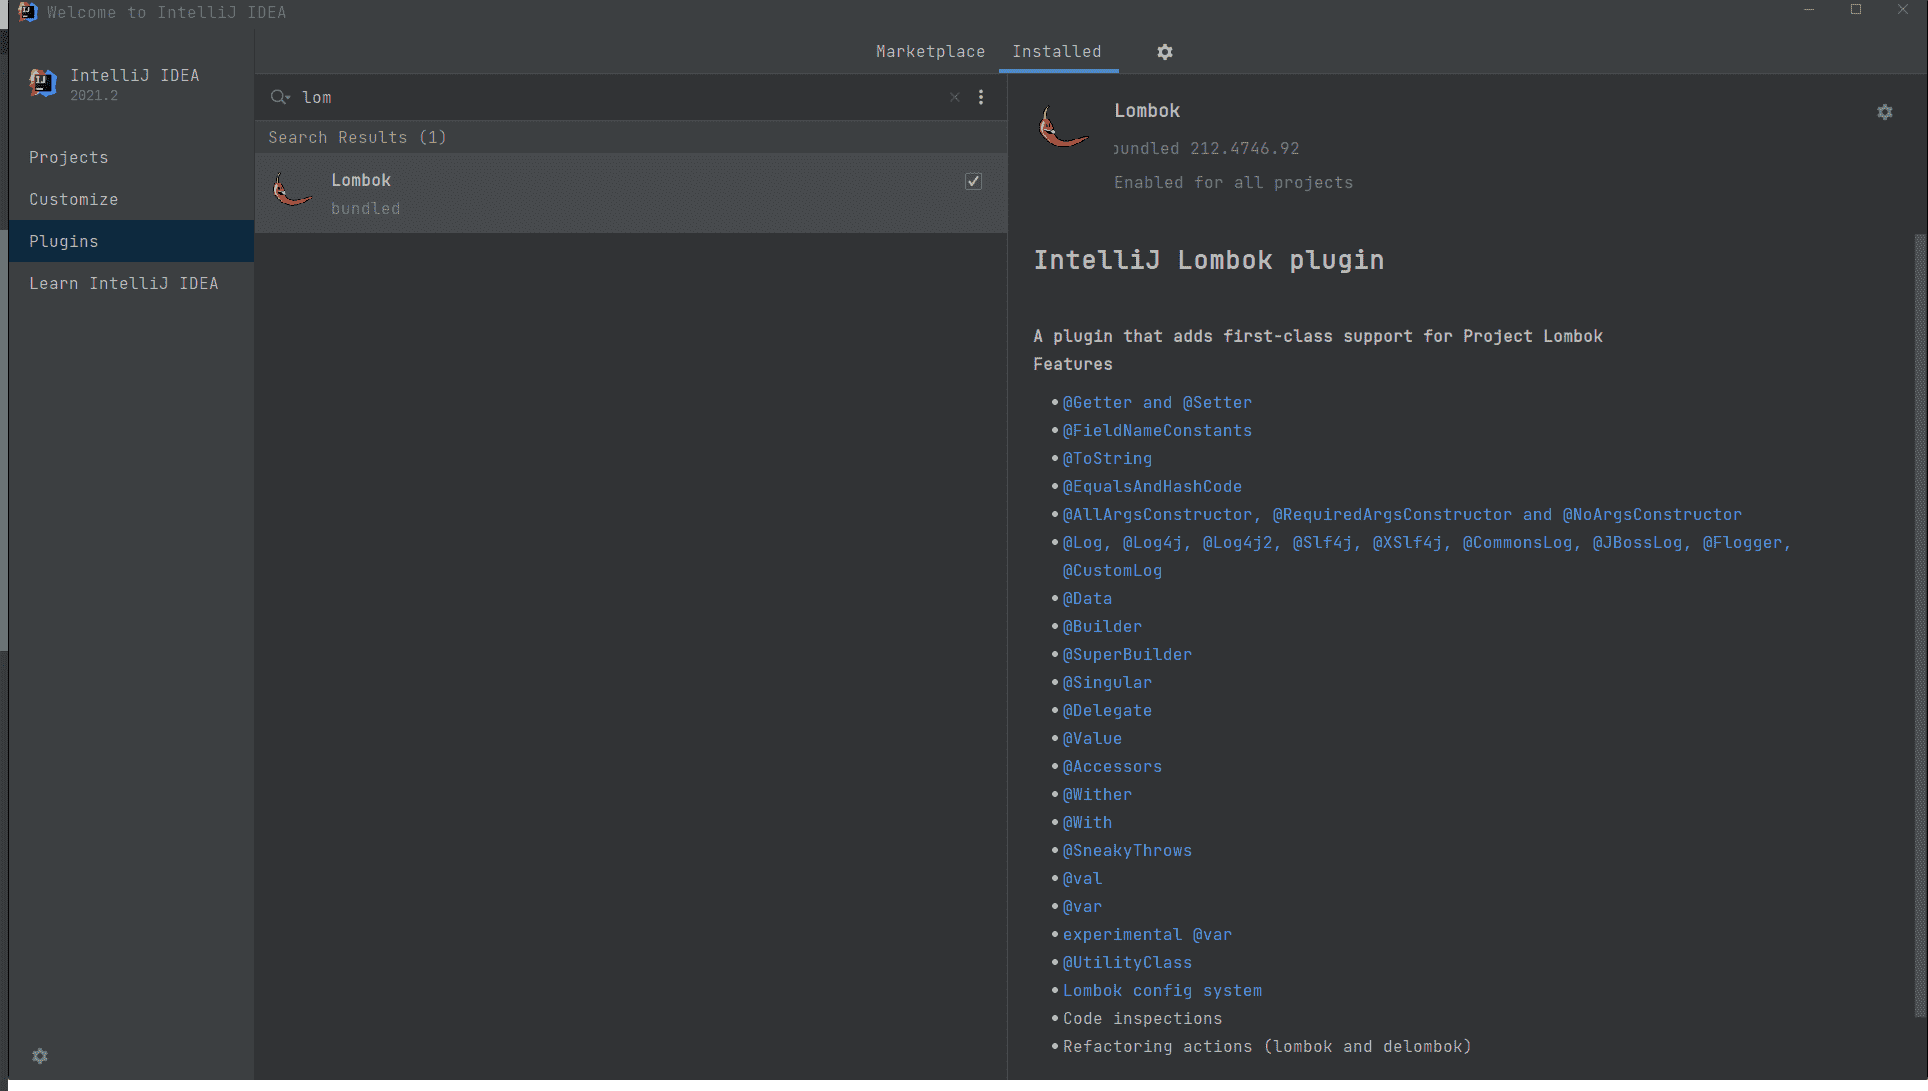Open the @Getter and @Setter link
1928x1091 pixels.
1156,403
